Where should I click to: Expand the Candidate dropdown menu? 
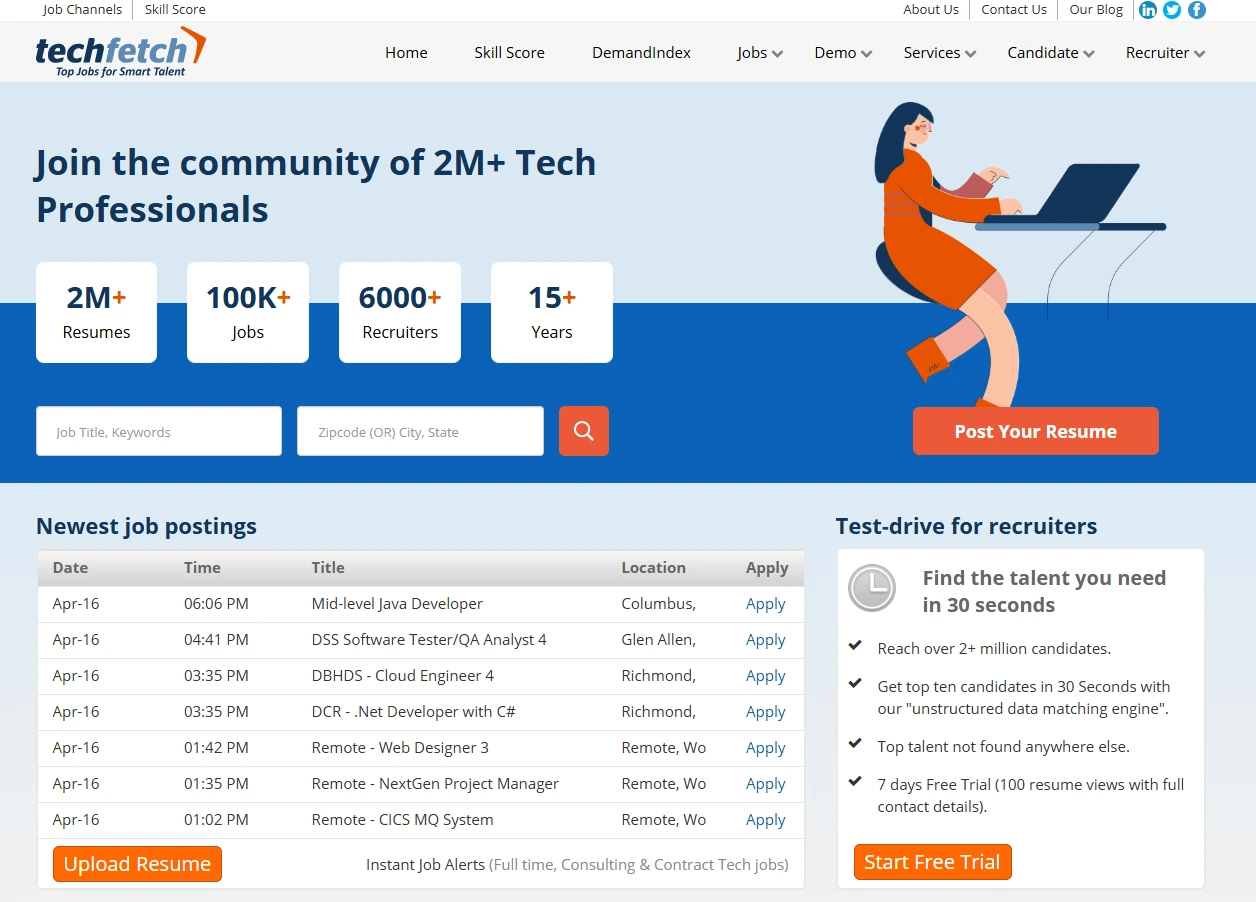[1051, 53]
